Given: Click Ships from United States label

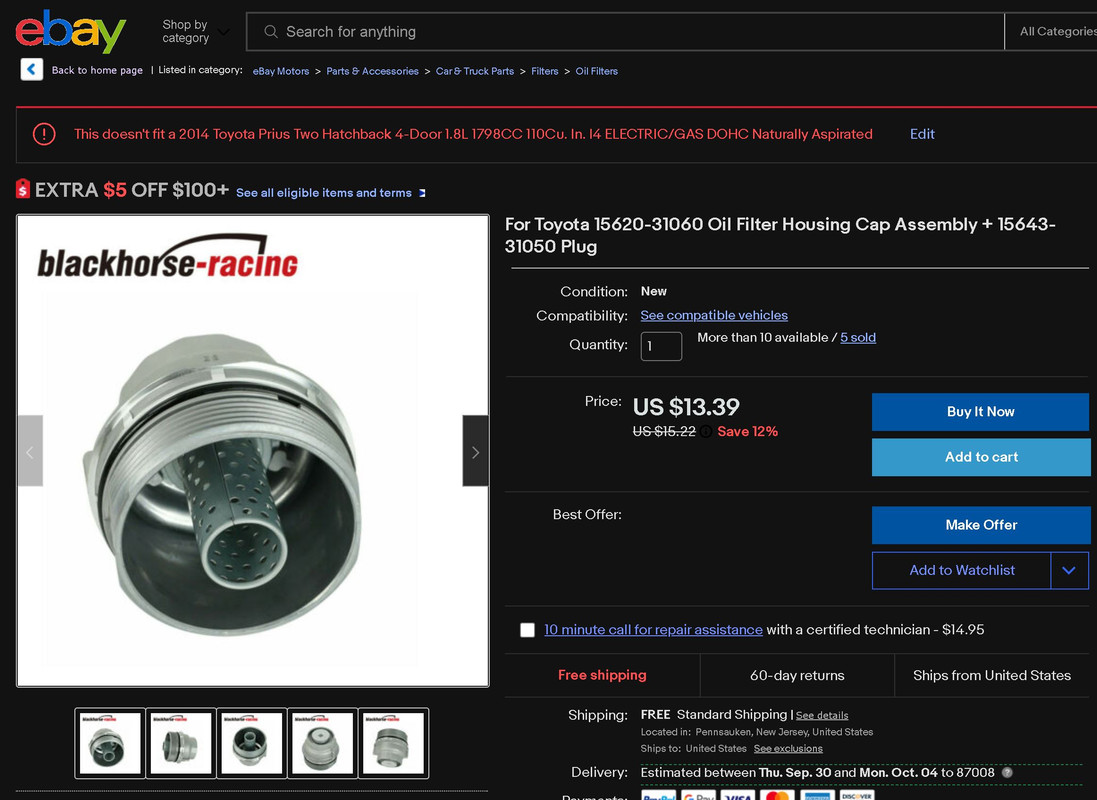Looking at the screenshot, I should point(991,675).
